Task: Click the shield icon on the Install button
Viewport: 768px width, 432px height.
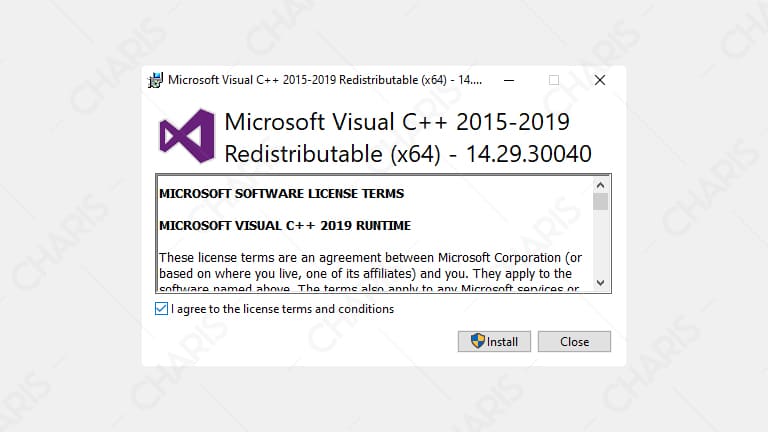Action: click(x=478, y=341)
